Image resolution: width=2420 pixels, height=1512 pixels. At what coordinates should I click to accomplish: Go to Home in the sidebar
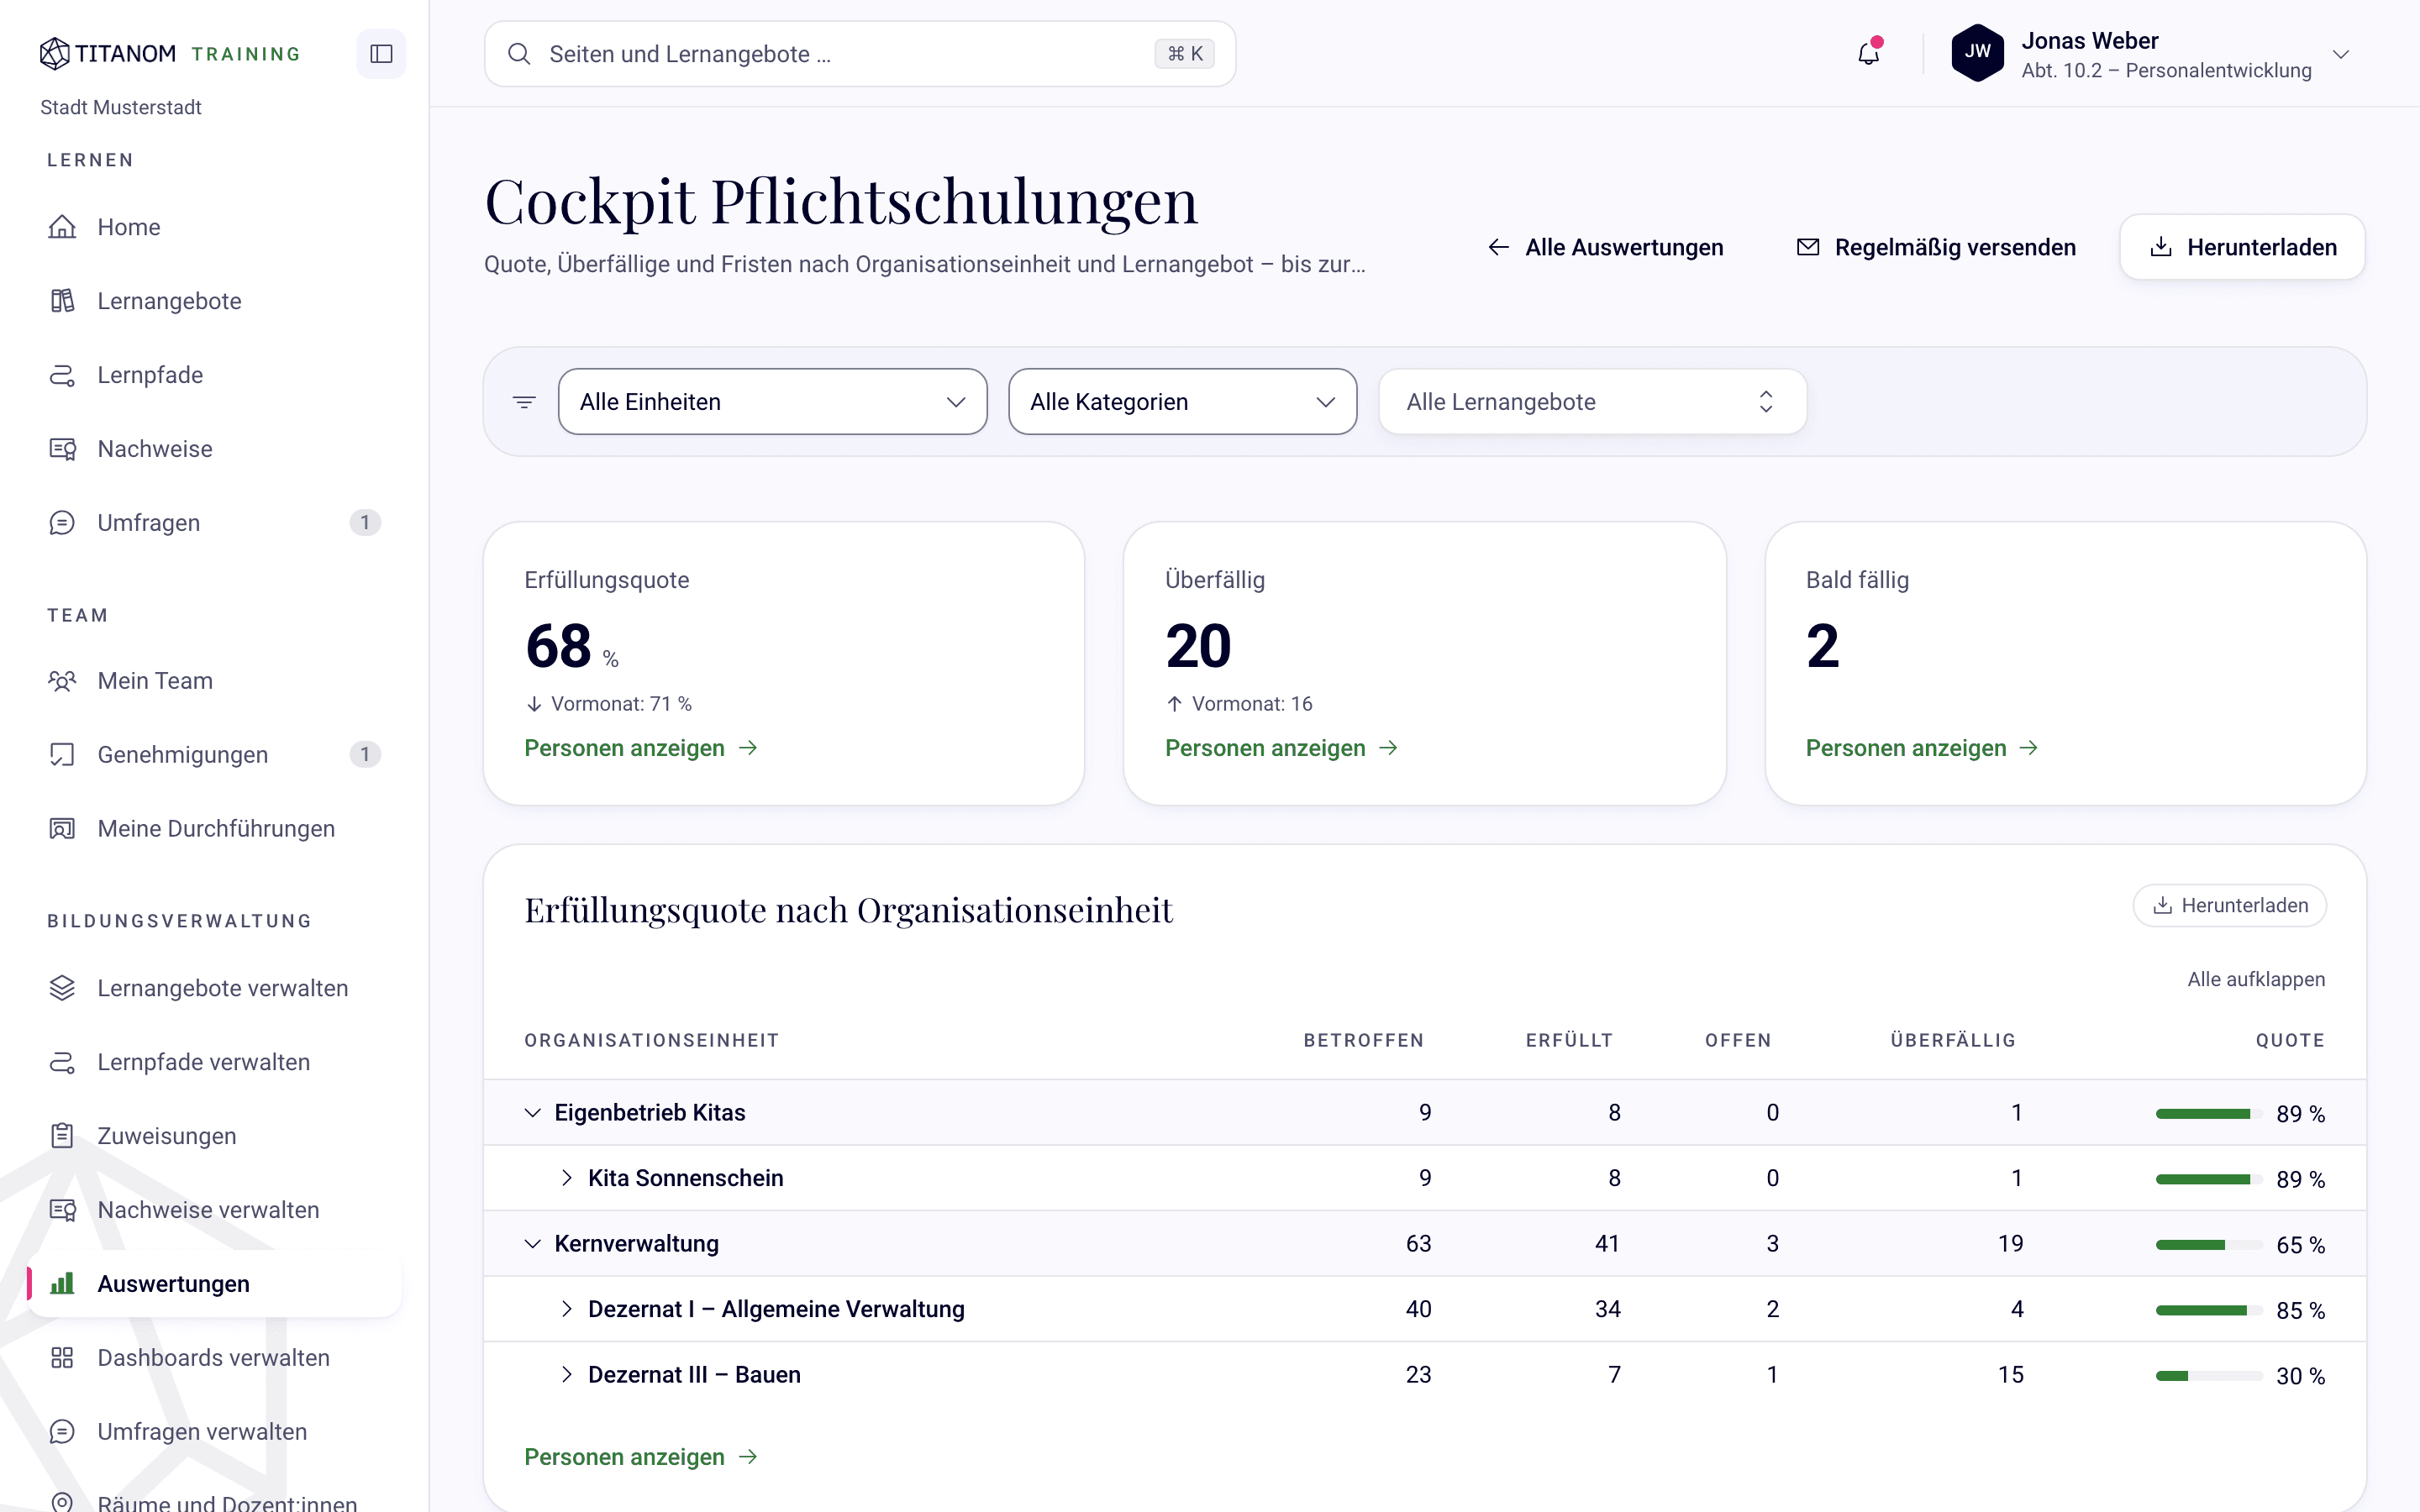(214, 227)
